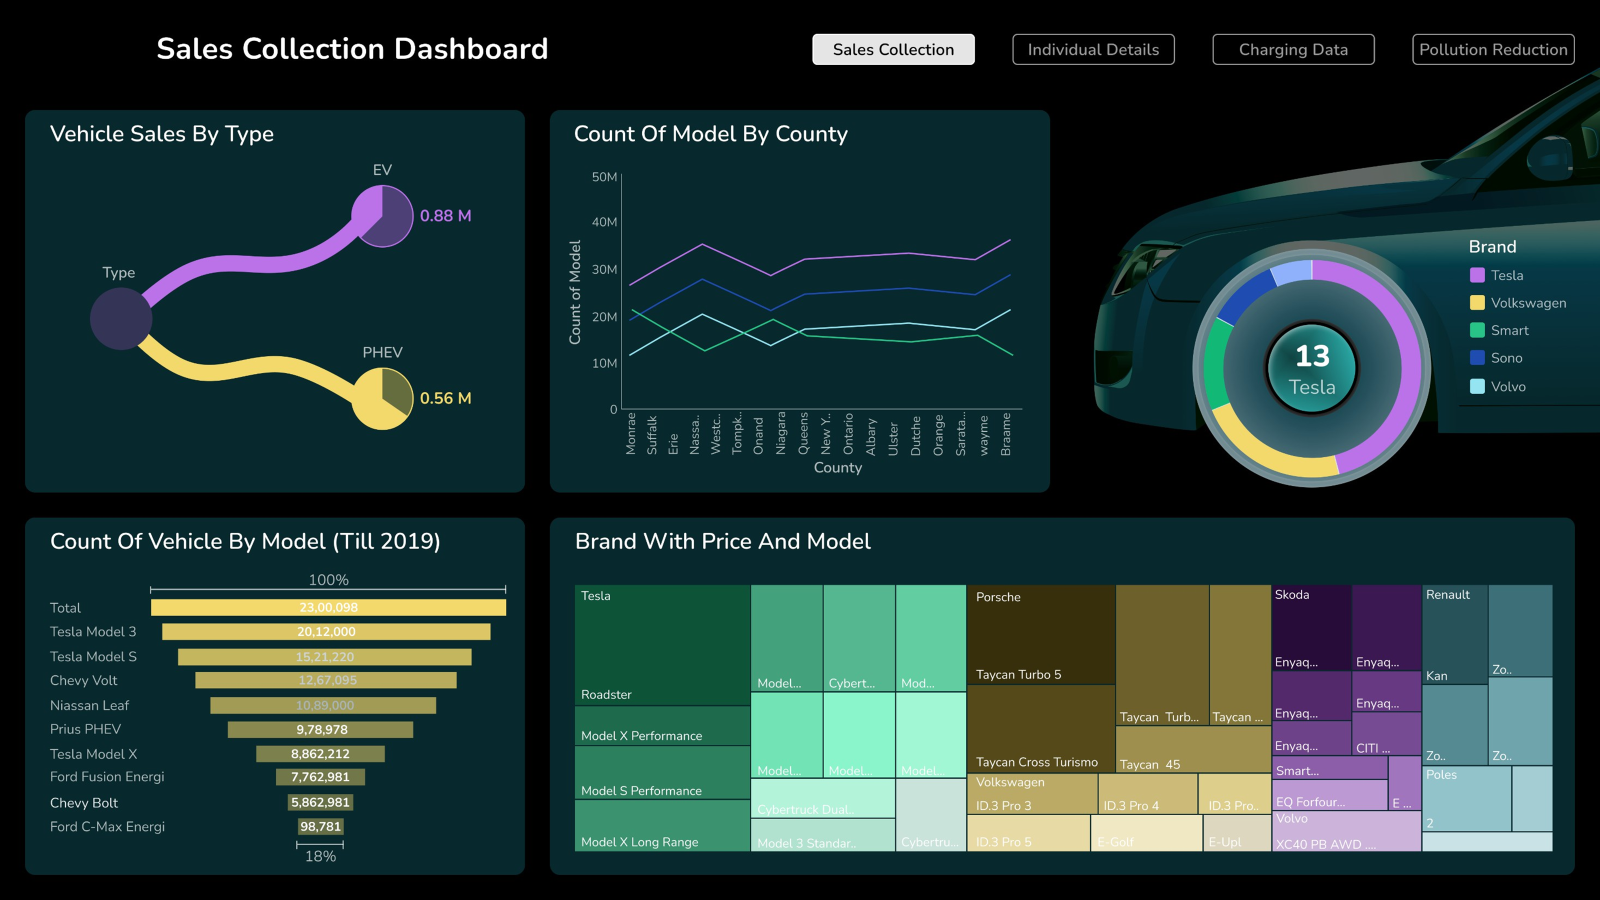Click the Queens county axis label

[x=803, y=434]
